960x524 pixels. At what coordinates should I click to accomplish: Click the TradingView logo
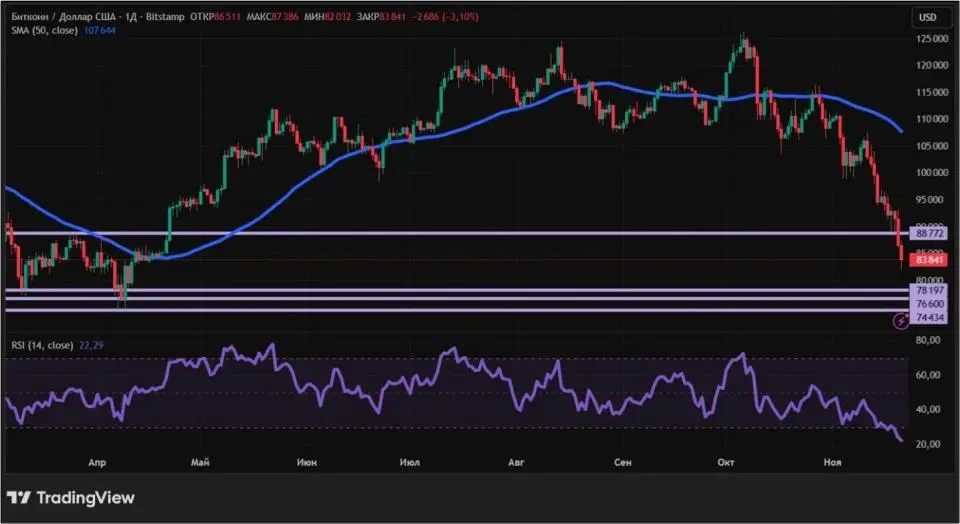tap(71, 497)
